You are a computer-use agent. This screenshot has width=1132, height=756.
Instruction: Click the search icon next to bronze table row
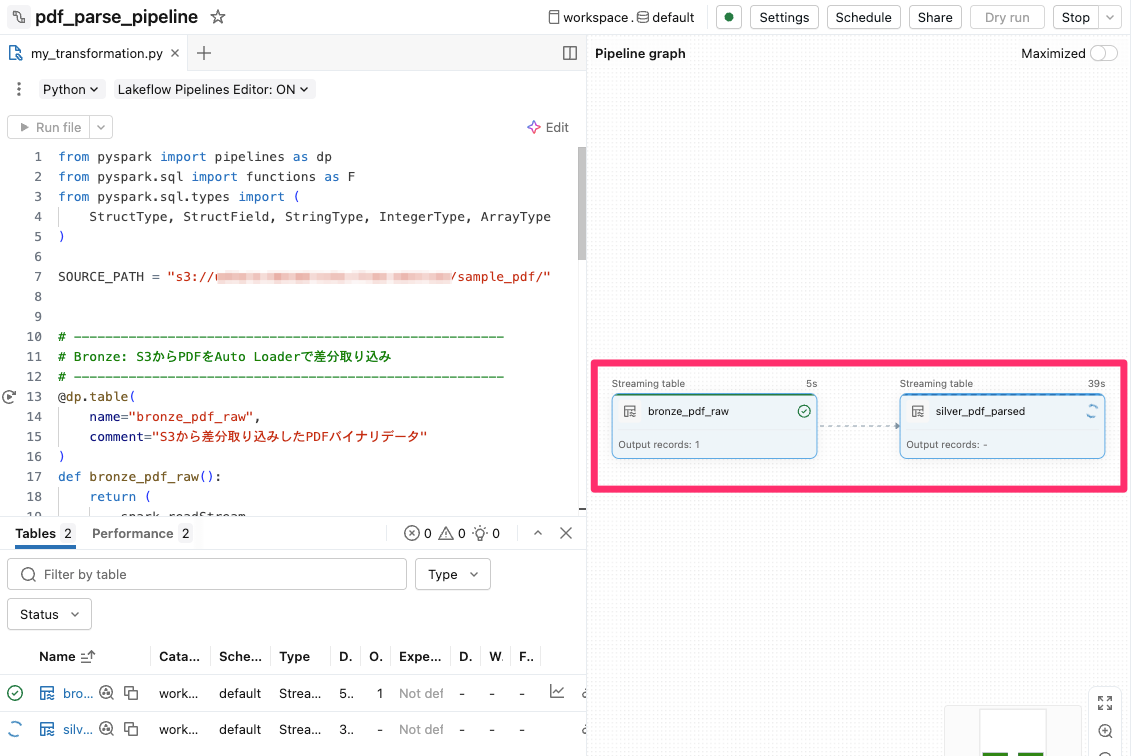click(x=106, y=692)
